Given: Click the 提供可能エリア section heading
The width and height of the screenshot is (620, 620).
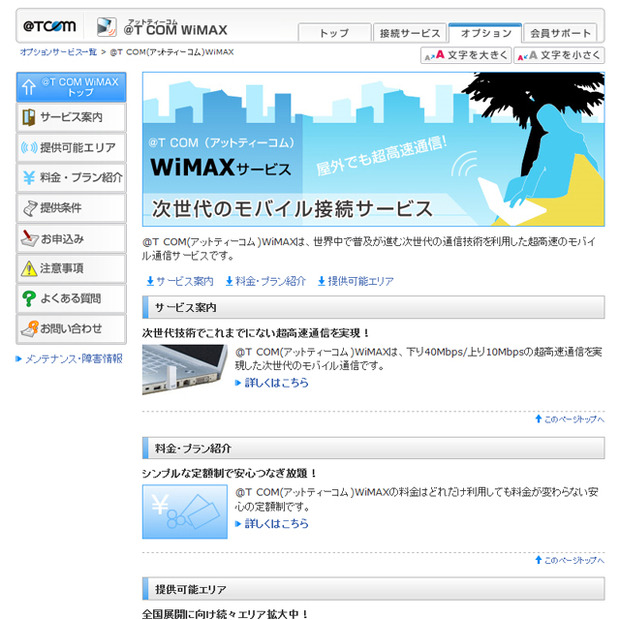Looking at the screenshot, I should 373,589.
